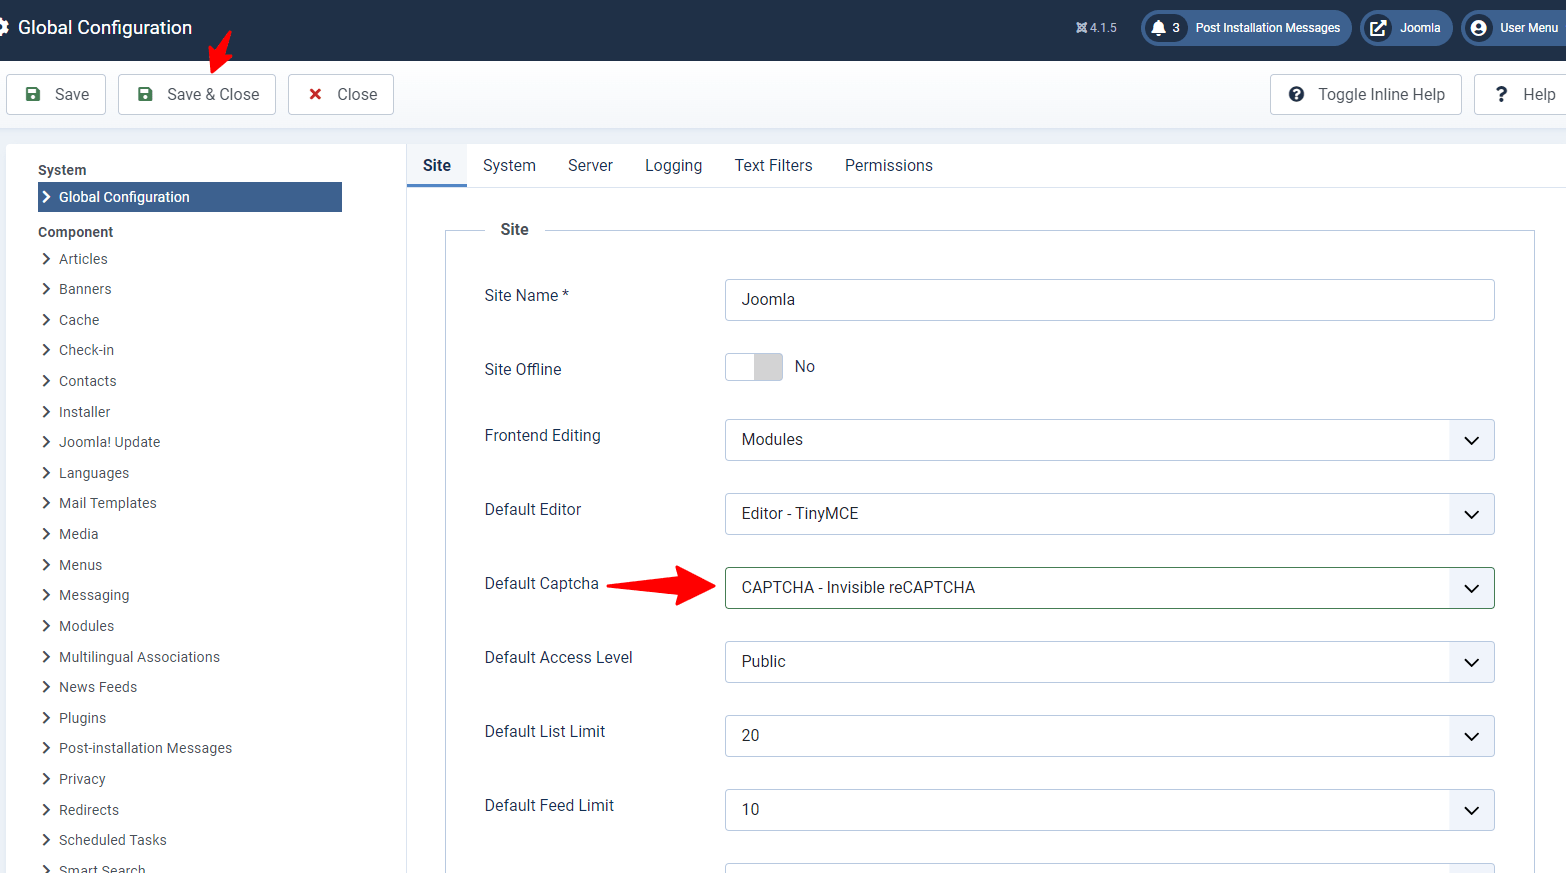This screenshot has width=1566, height=873.
Task: Open Joomla! Update configuration
Action: pyautogui.click(x=109, y=442)
